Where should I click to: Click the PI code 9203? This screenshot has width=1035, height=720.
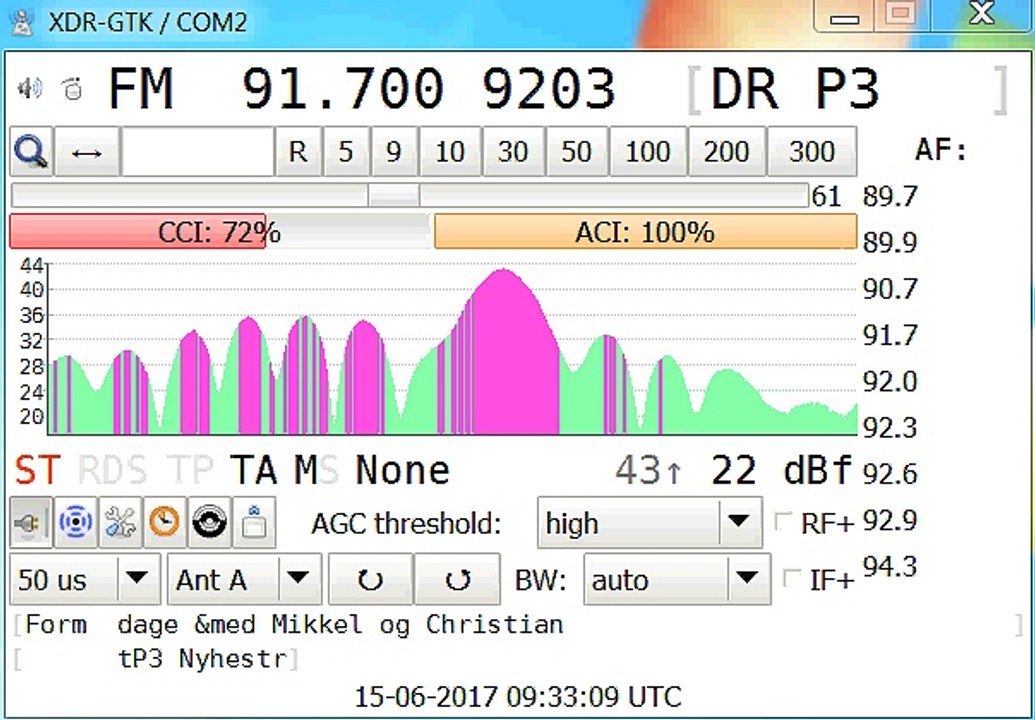click(x=549, y=88)
